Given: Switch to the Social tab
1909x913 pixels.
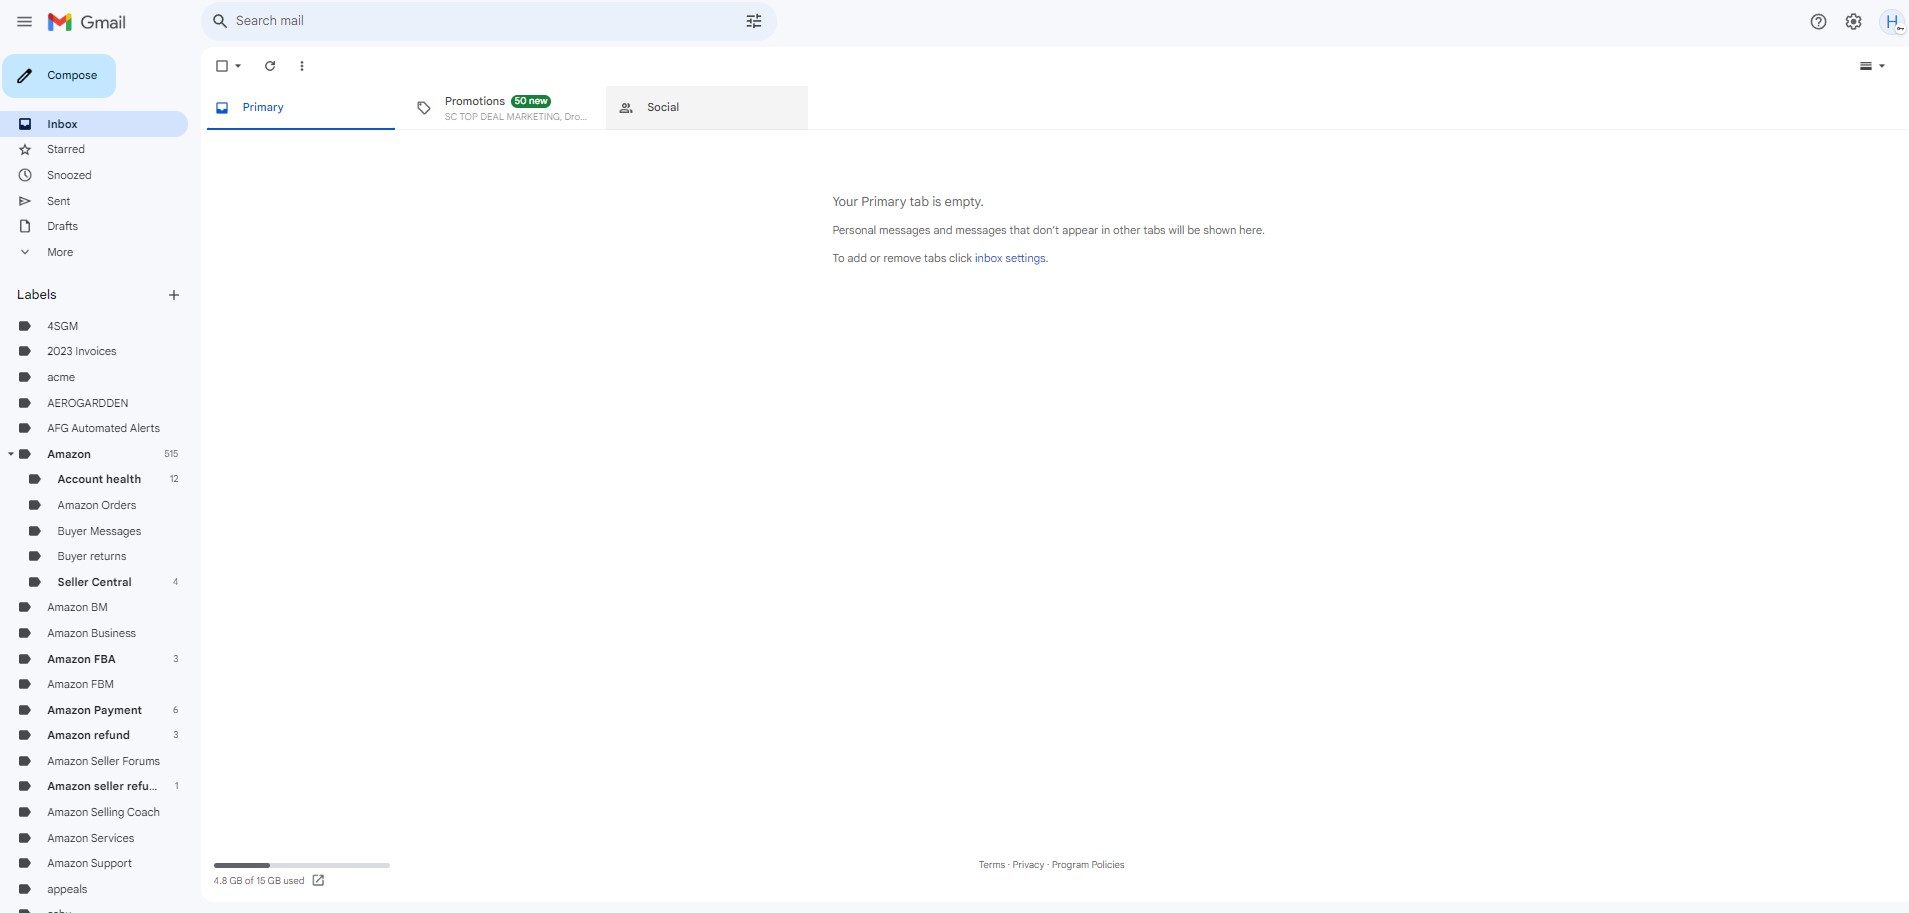Looking at the screenshot, I should pos(707,107).
